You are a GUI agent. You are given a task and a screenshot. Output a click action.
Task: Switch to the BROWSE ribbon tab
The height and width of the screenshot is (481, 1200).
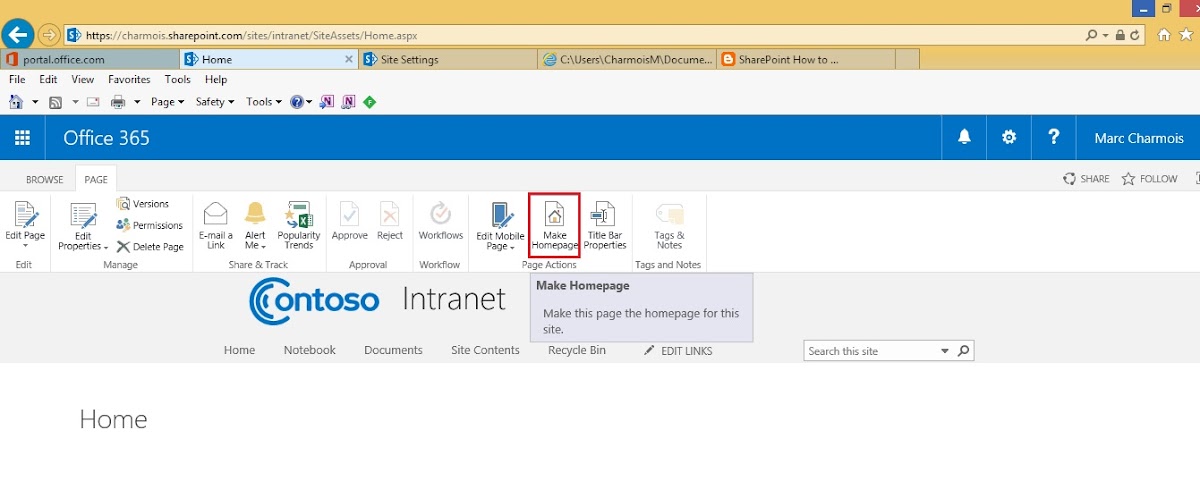[44, 180]
